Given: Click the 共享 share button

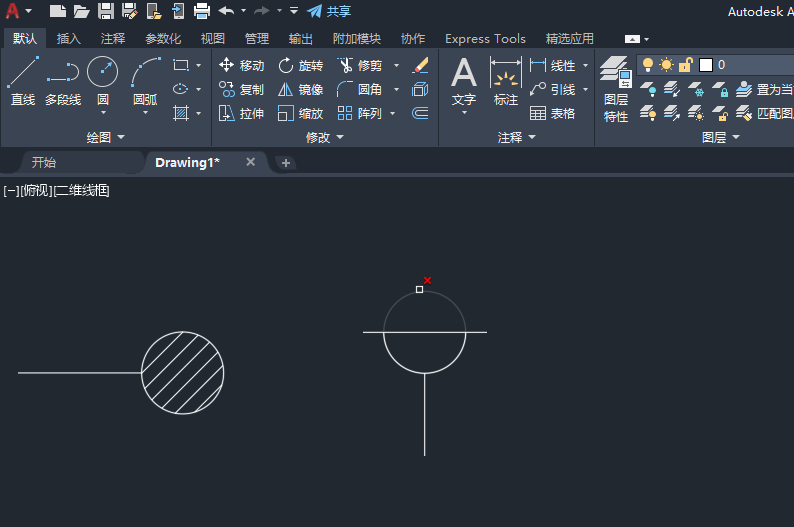Looking at the screenshot, I should point(329,11).
